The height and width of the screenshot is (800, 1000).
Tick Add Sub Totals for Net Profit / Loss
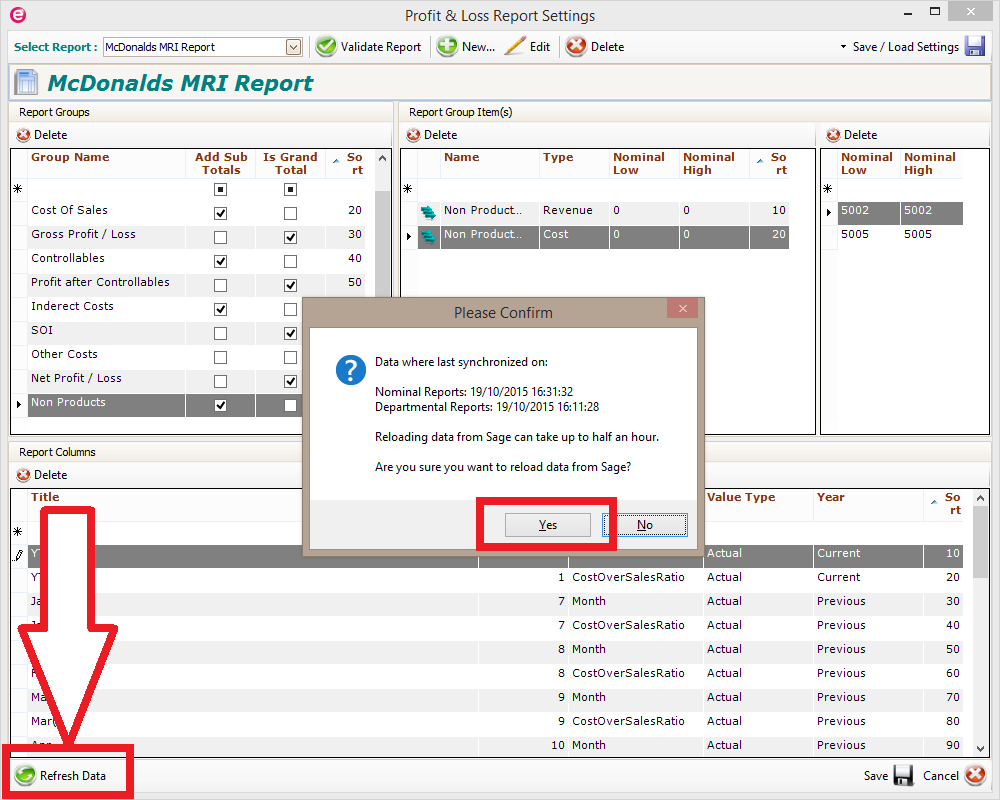[220, 381]
